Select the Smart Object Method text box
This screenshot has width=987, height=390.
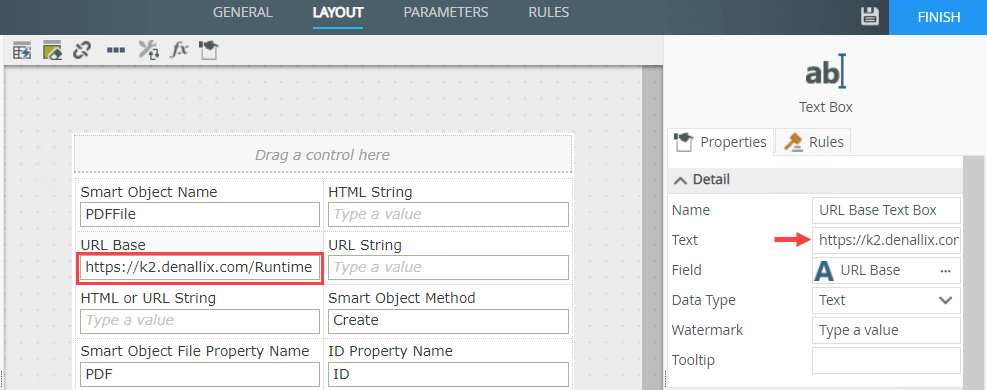click(x=448, y=320)
